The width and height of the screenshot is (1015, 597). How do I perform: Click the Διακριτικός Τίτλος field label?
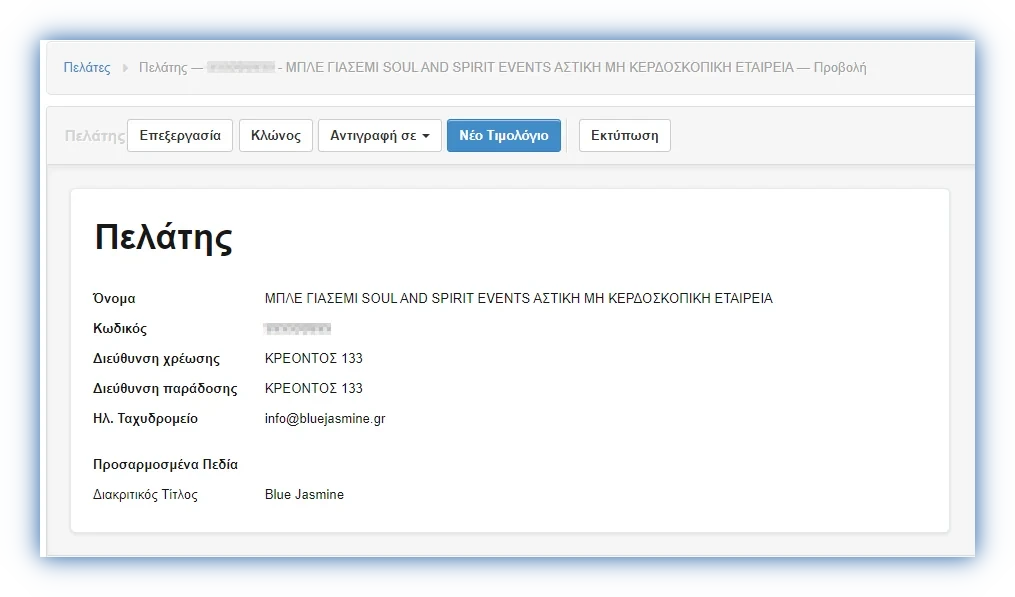pos(145,494)
